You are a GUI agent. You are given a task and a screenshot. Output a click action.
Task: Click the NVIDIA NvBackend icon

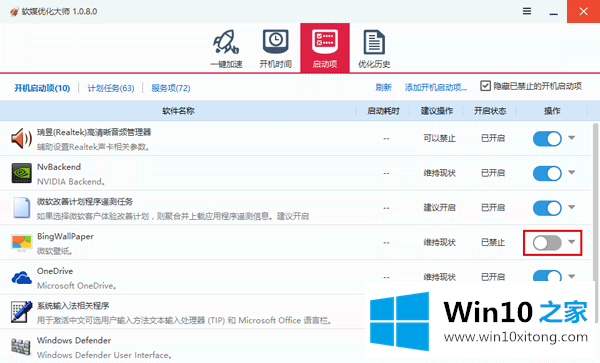click(21, 173)
